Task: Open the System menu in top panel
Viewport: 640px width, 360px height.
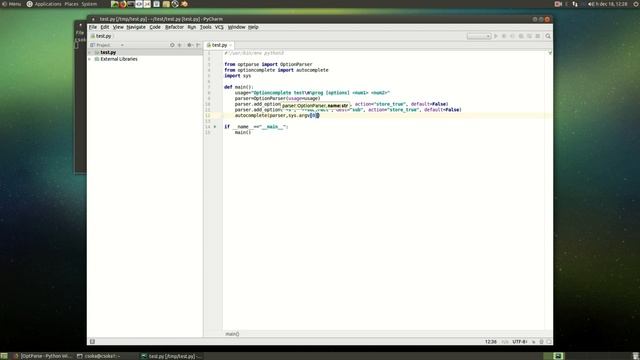Action: pos(89,4)
